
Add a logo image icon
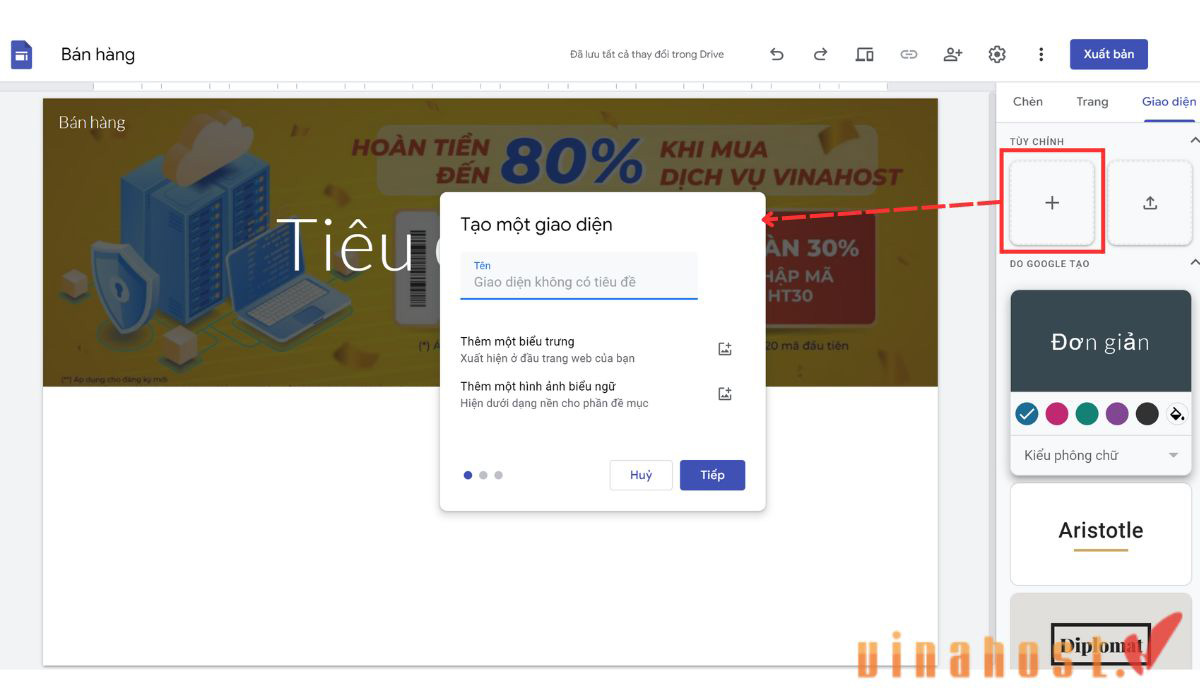(x=725, y=349)
